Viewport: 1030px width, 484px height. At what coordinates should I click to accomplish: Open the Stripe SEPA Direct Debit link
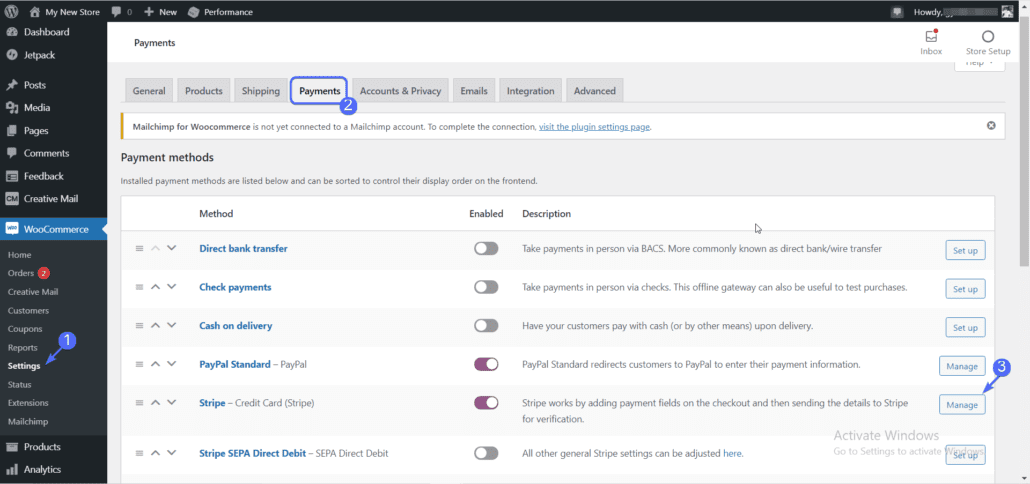[x=252, y=453]
